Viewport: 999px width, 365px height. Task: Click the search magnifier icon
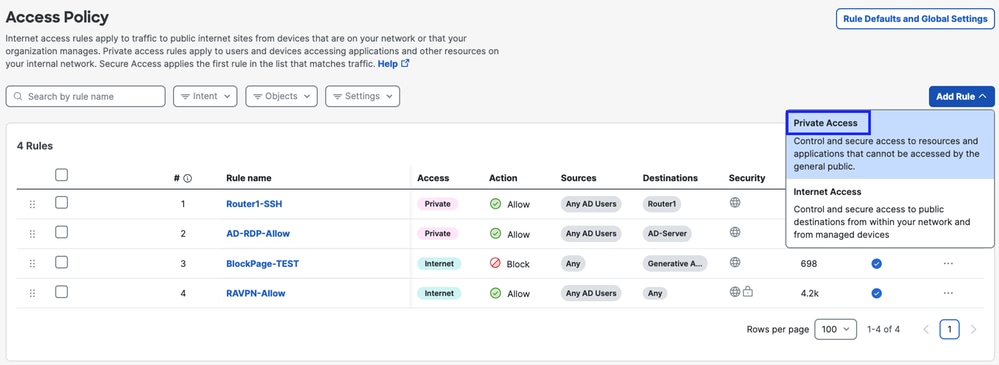pos(18,97)
